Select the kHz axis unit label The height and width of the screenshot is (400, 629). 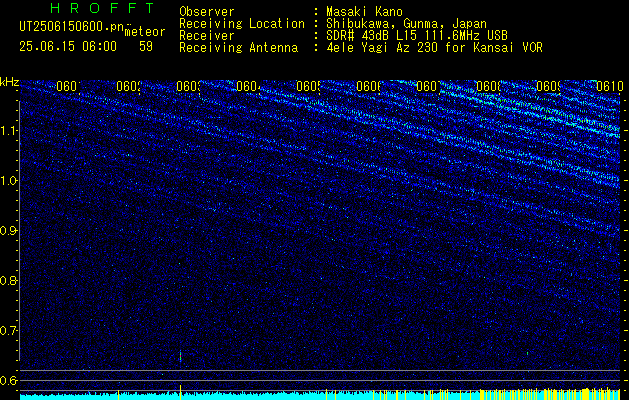pos(10,82)
